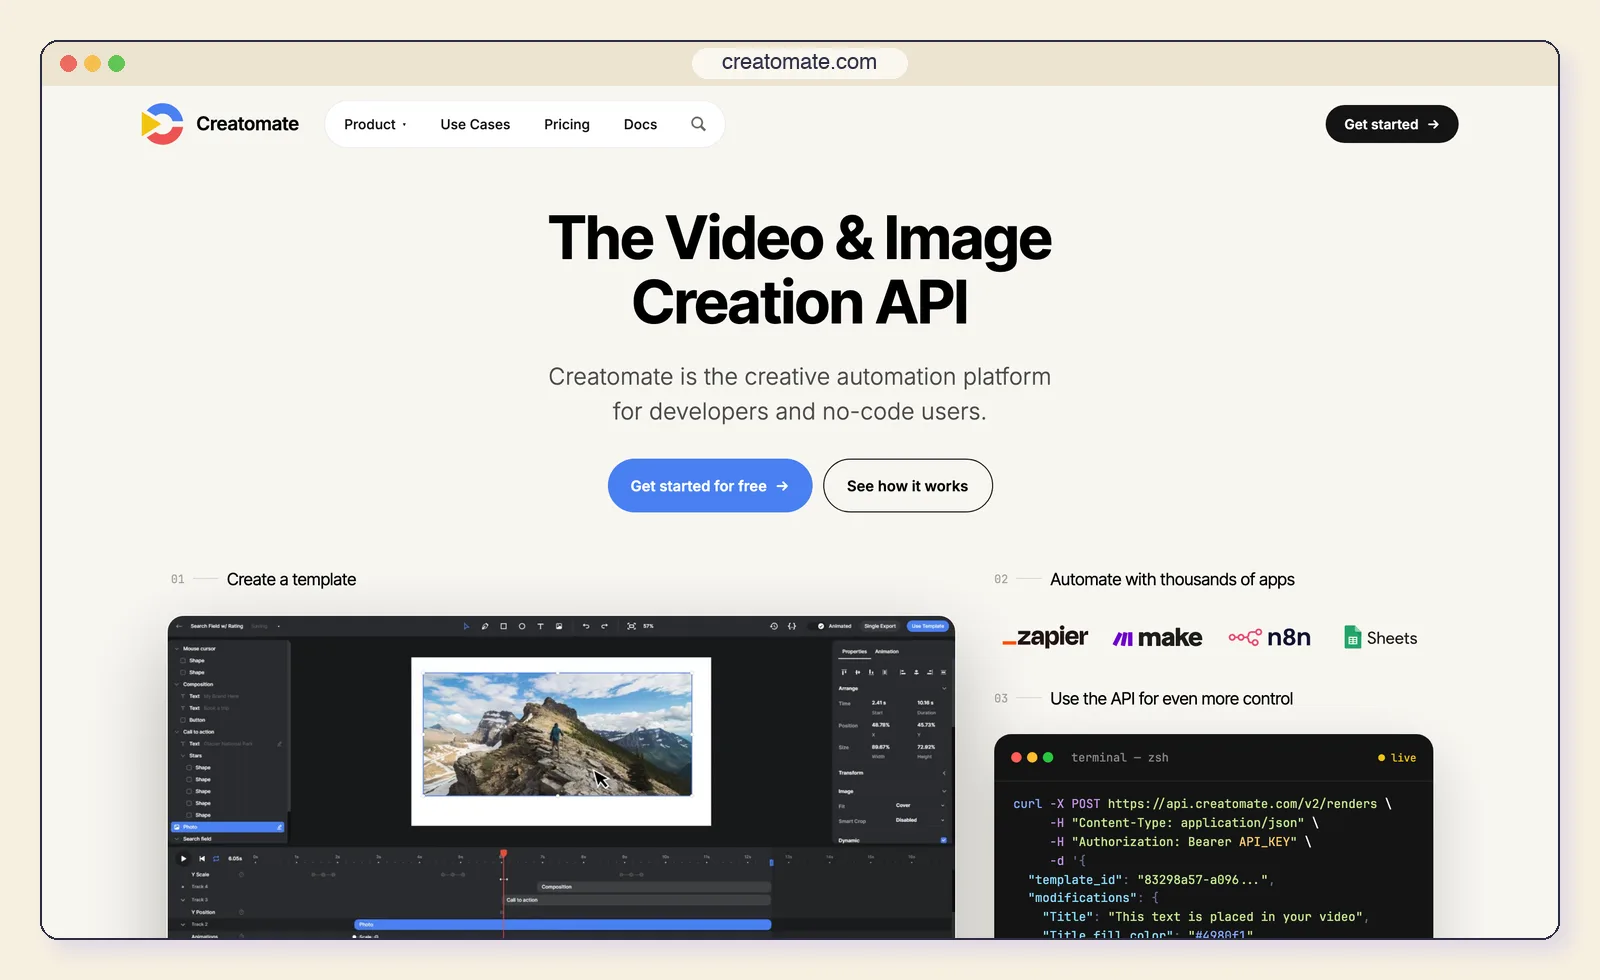Select the blue Photo clip on timeline
The image size is (1600, 980).
[563, 924]
